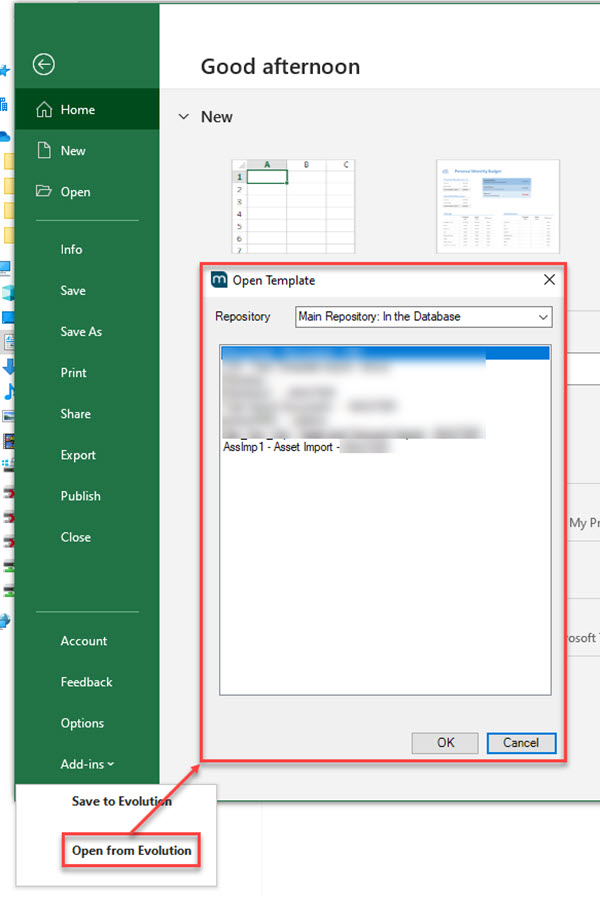Click the back arrow icon
600x898 pixels.
click(43, 65)
